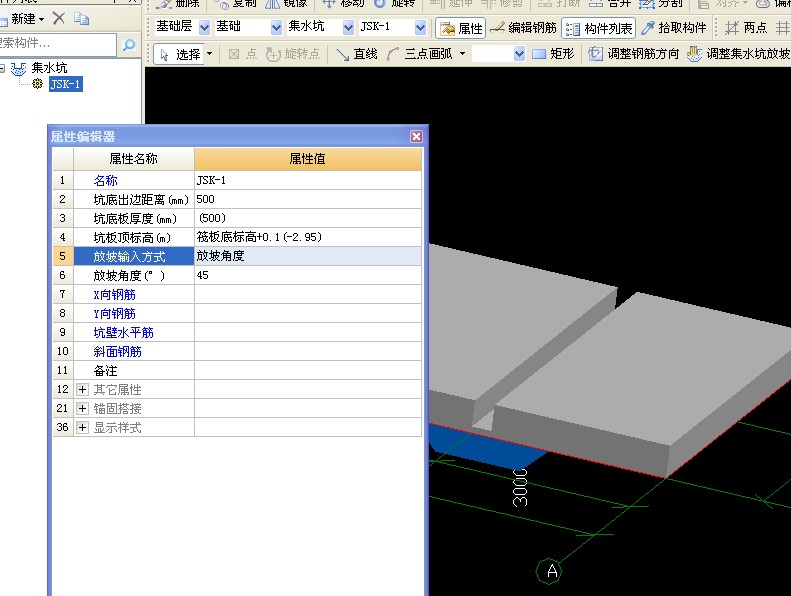Click the 两点 two-point axis tool
791x596 pixels.
pyautogui.click(x=746, y=28)
